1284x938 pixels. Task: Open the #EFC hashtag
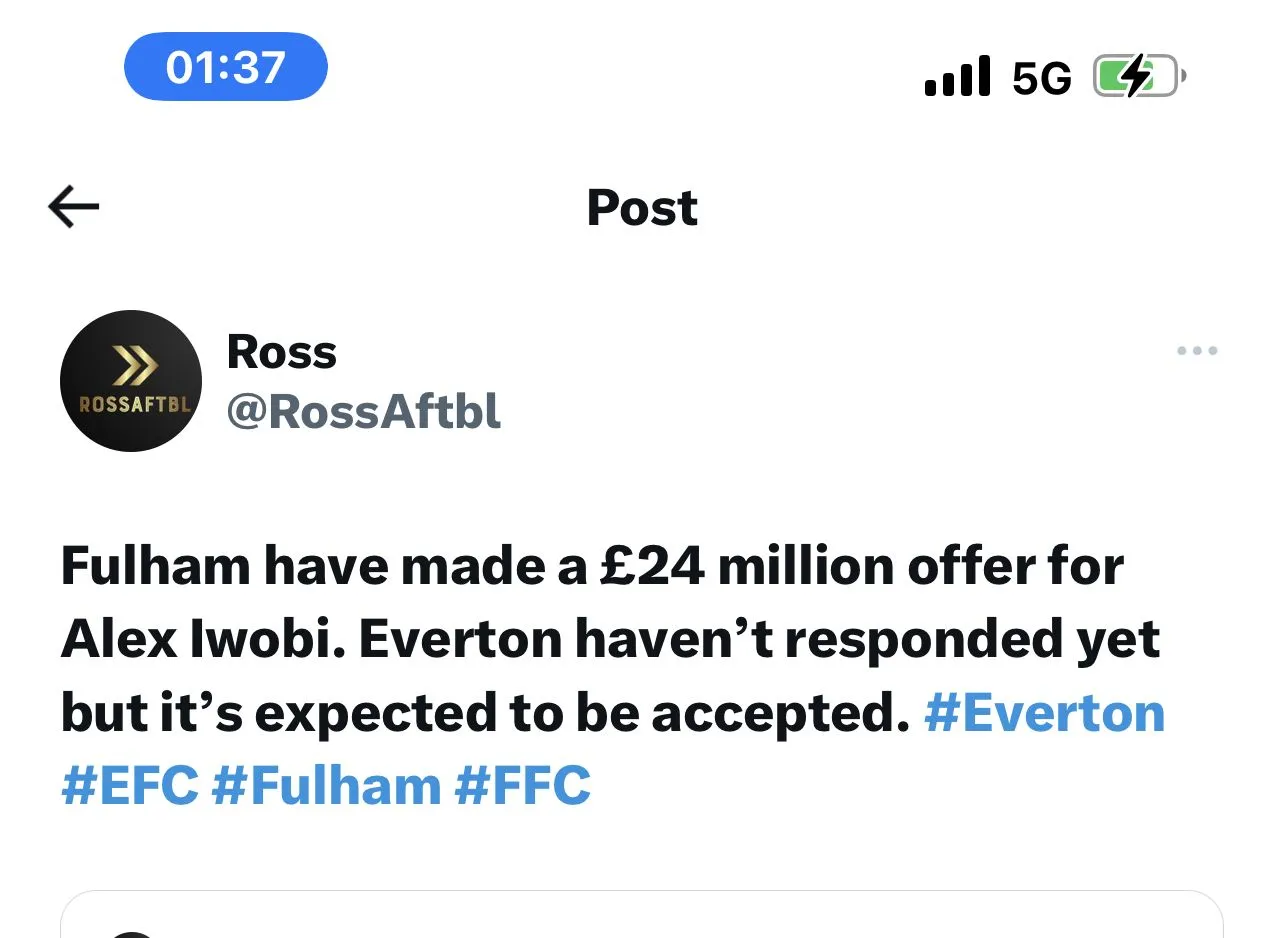point(130,786)
